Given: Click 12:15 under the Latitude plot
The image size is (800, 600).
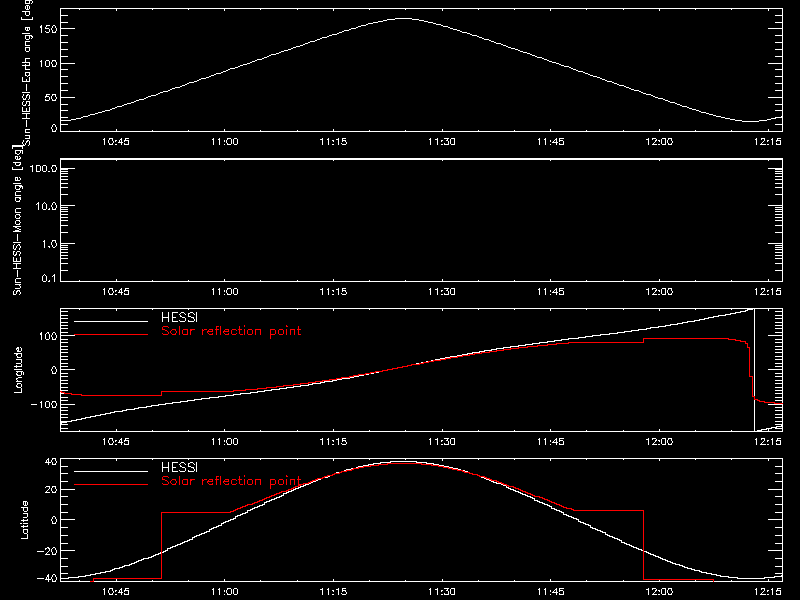Looking at the screenshot, I should [768, 592].
